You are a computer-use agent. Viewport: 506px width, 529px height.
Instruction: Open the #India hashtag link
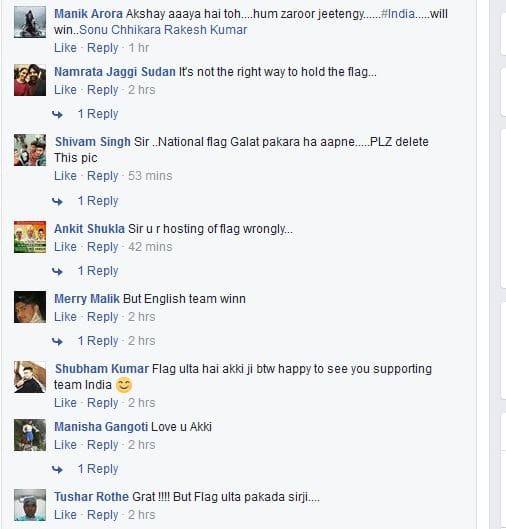tap(397, 14)
